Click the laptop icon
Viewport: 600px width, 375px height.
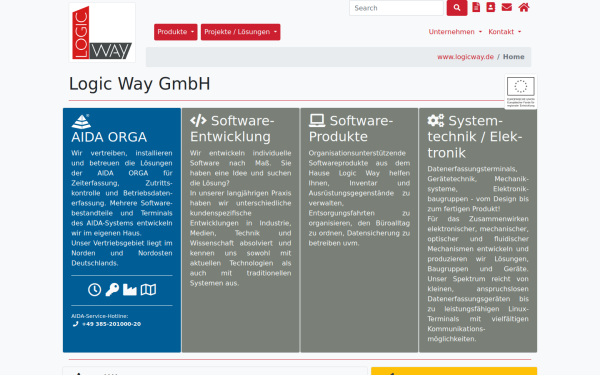[x=317, y=121]
